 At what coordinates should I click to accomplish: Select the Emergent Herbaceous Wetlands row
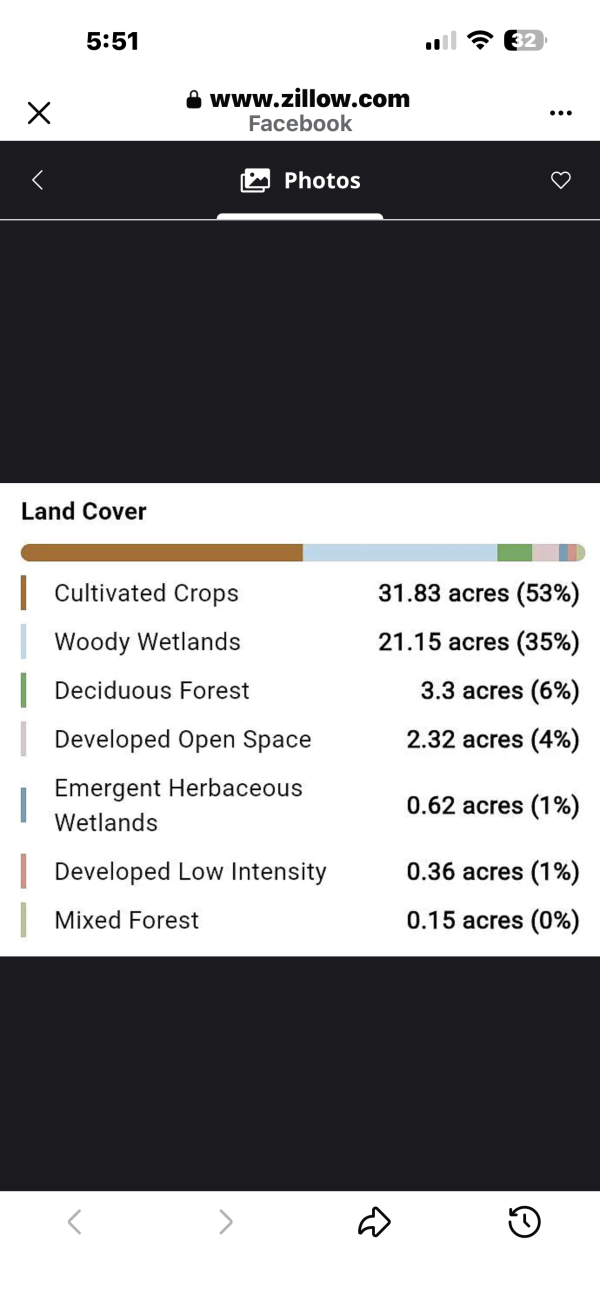pos(300,805)
